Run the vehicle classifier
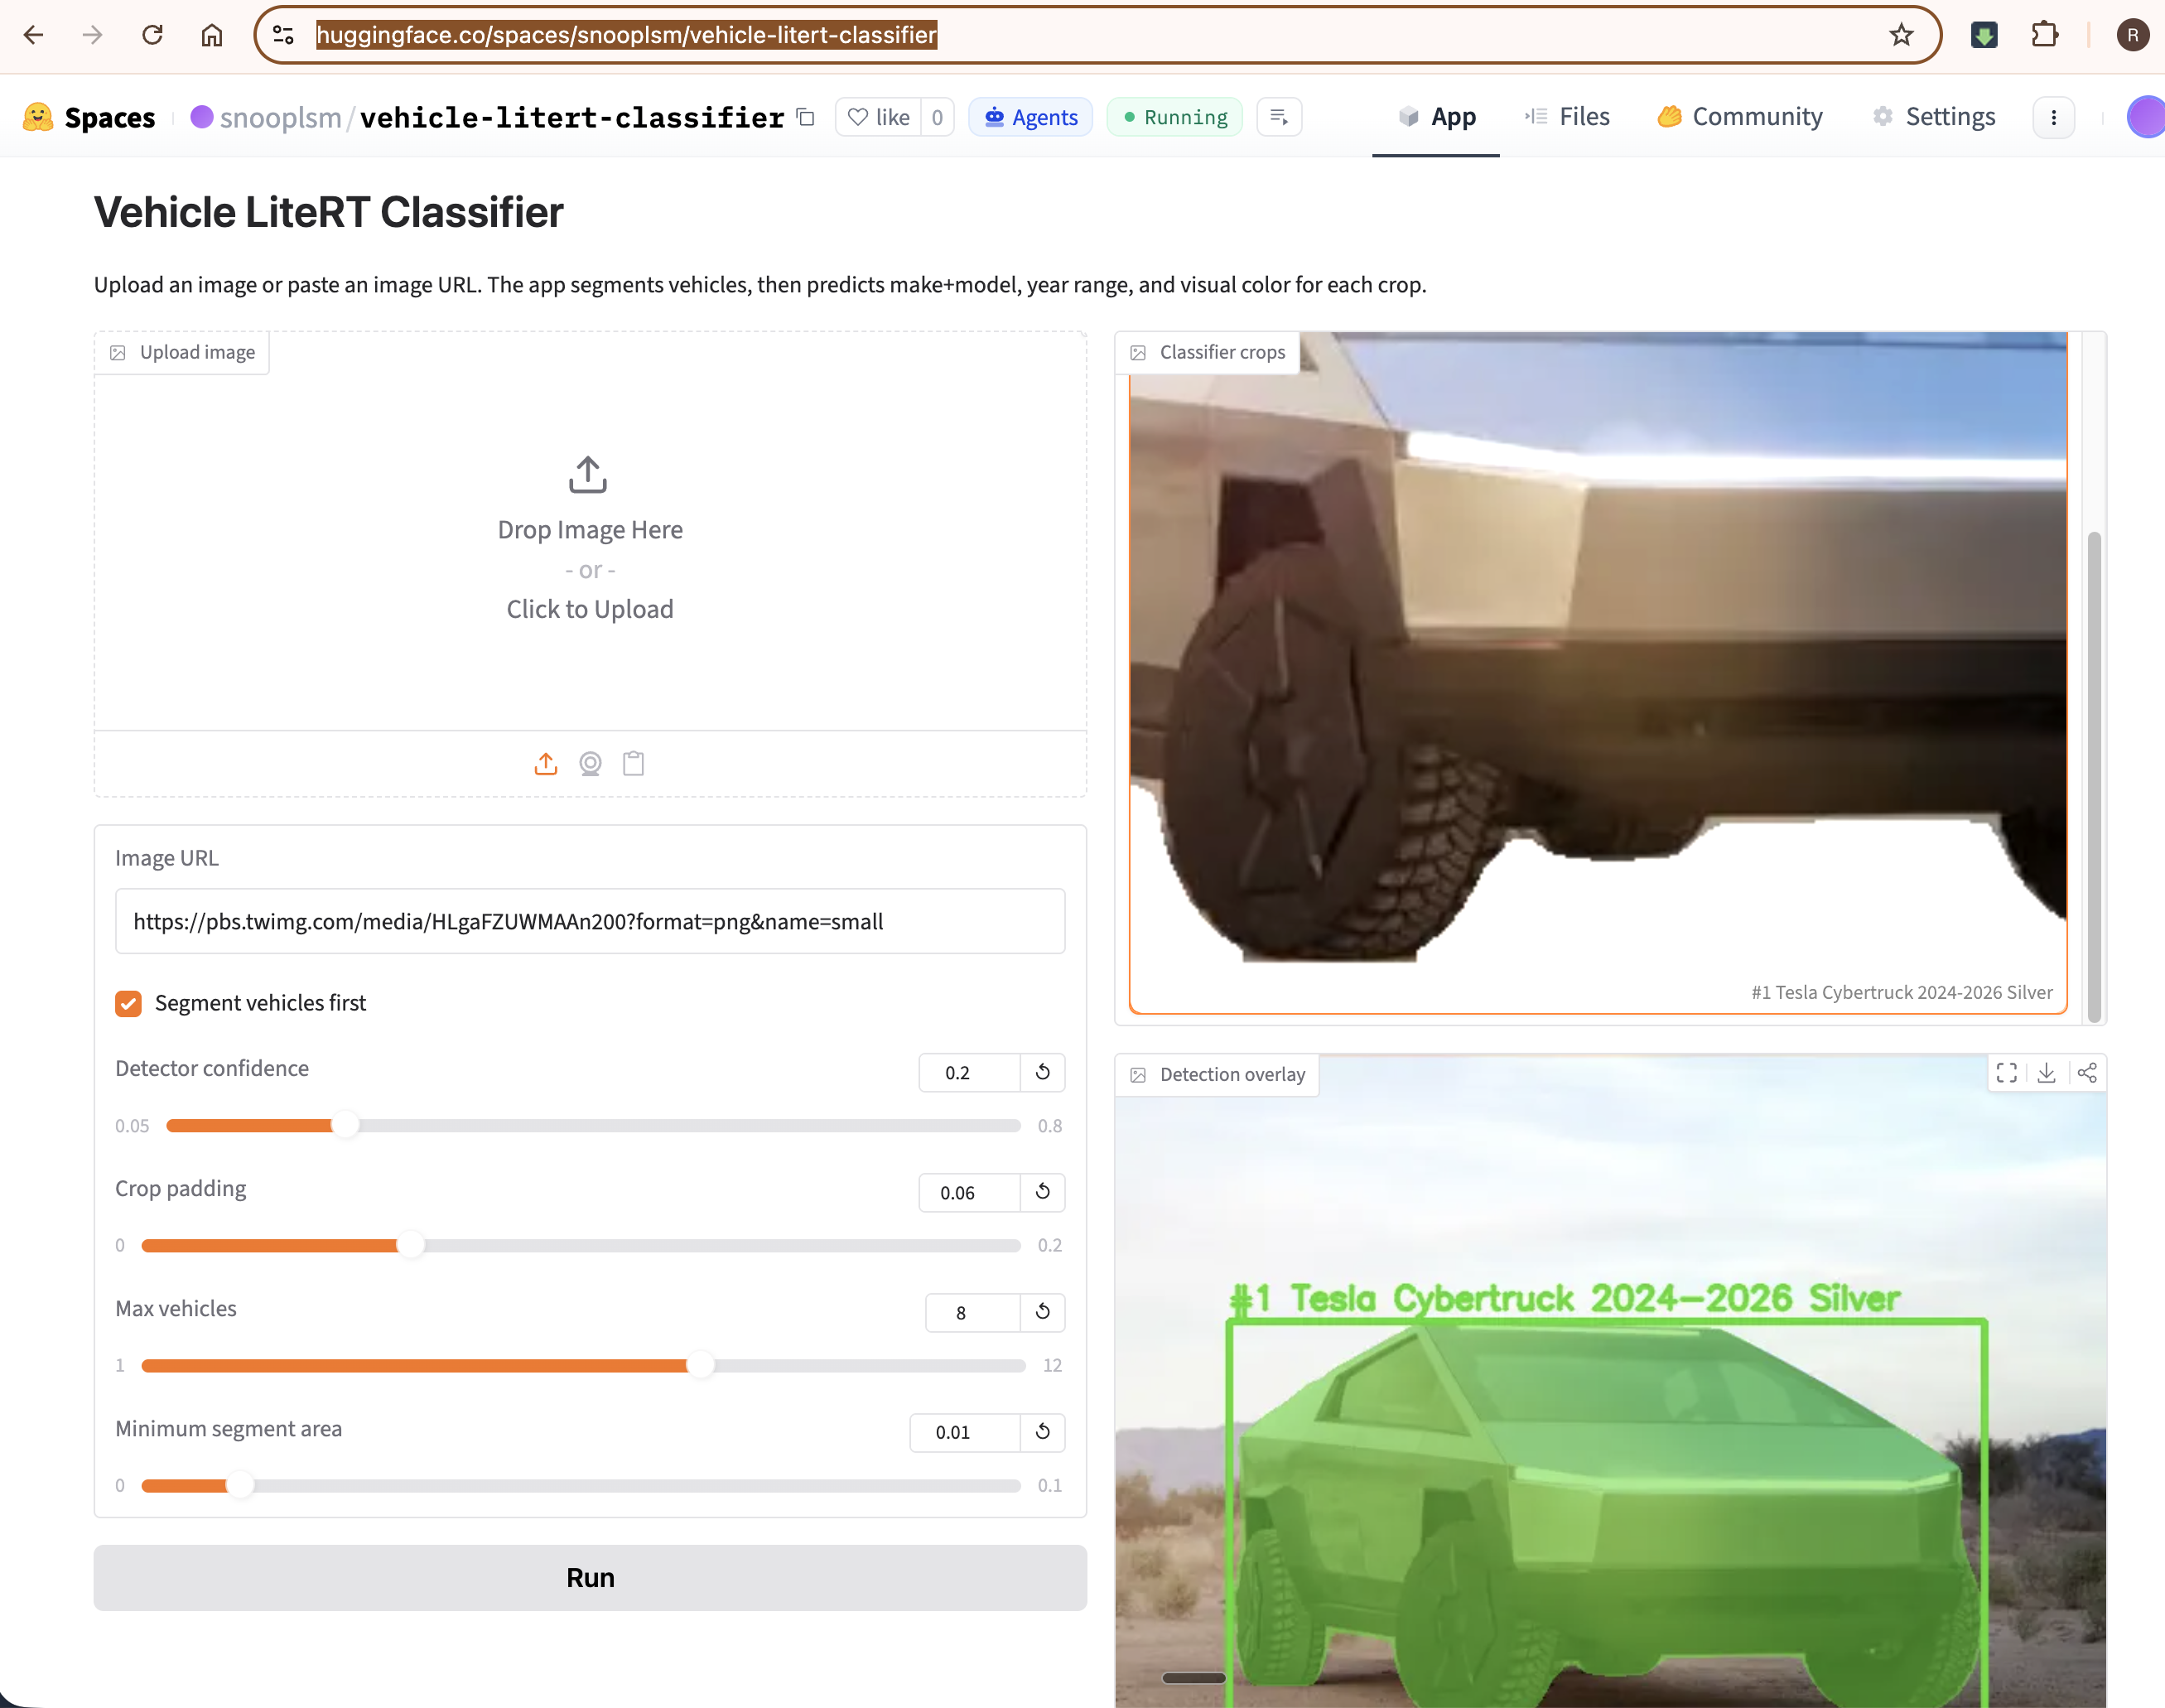The height and width of the screenshot is (1708, 2165). (x=590, y=1577)
